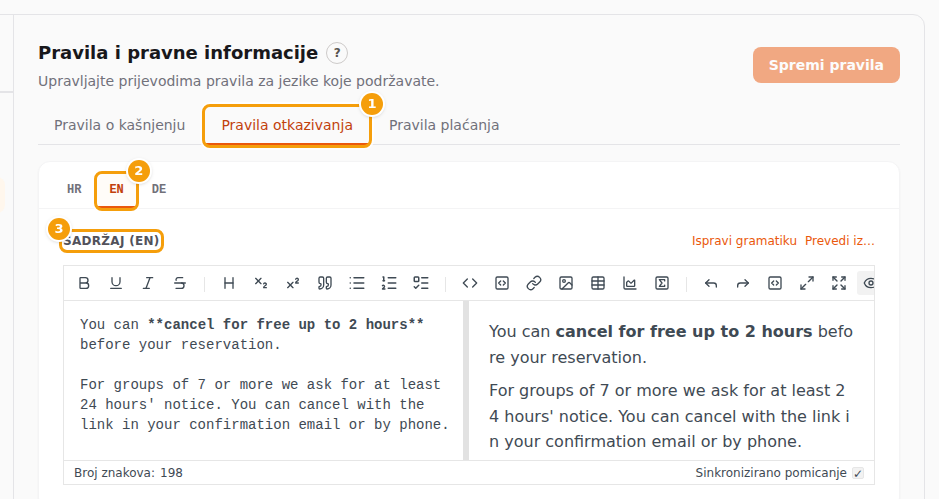Toggle Sinkronizirano pomicanje checkbox
This screenshot has width=939, height=499.
[x=858, y=473]
